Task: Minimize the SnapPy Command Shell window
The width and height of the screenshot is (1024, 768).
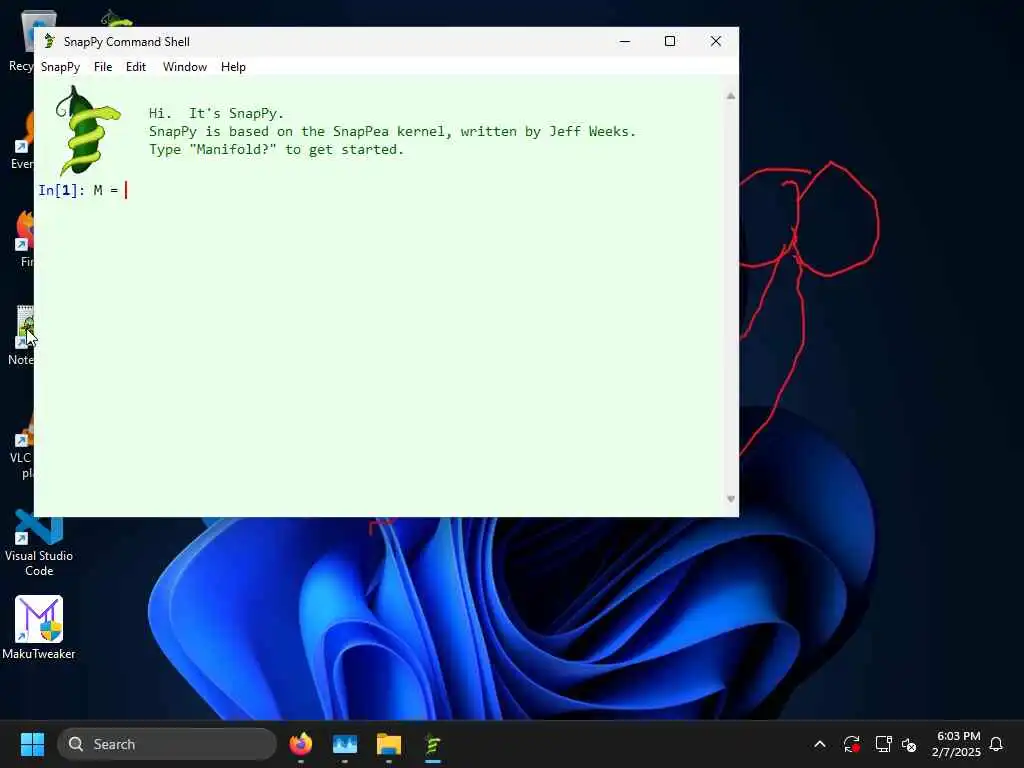Action: point(625,41)
